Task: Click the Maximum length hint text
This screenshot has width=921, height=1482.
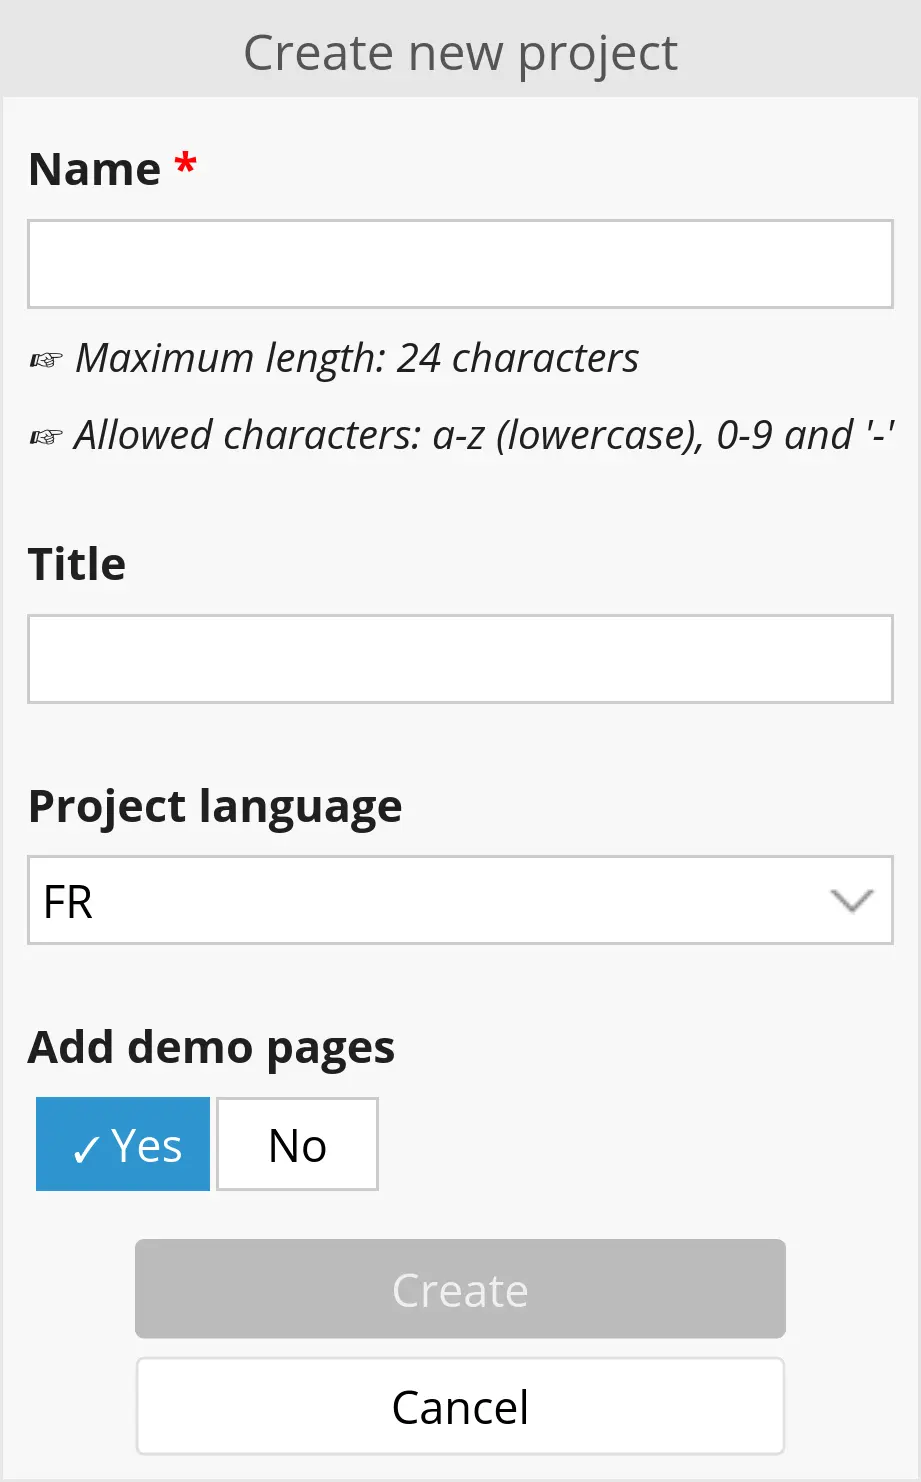Action: pos(357,358)
